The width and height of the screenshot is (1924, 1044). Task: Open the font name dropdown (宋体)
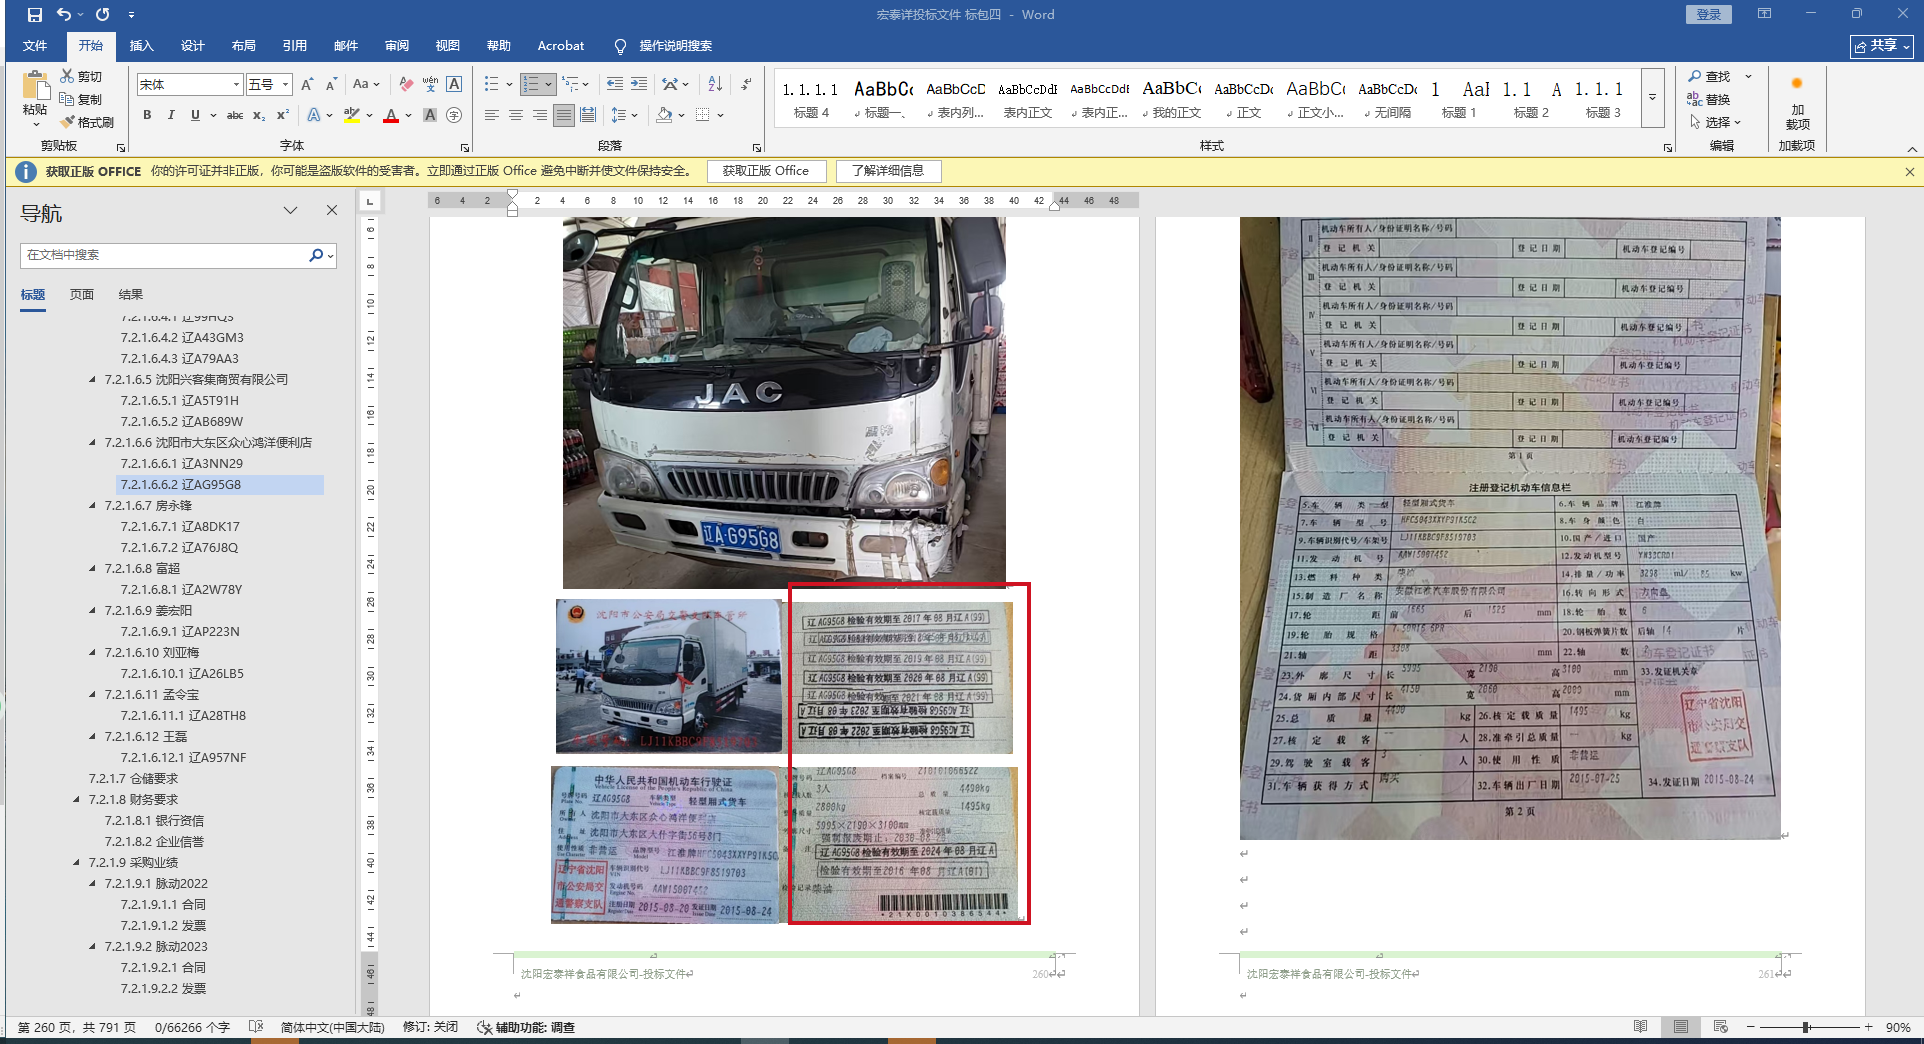tap(236, 85)
